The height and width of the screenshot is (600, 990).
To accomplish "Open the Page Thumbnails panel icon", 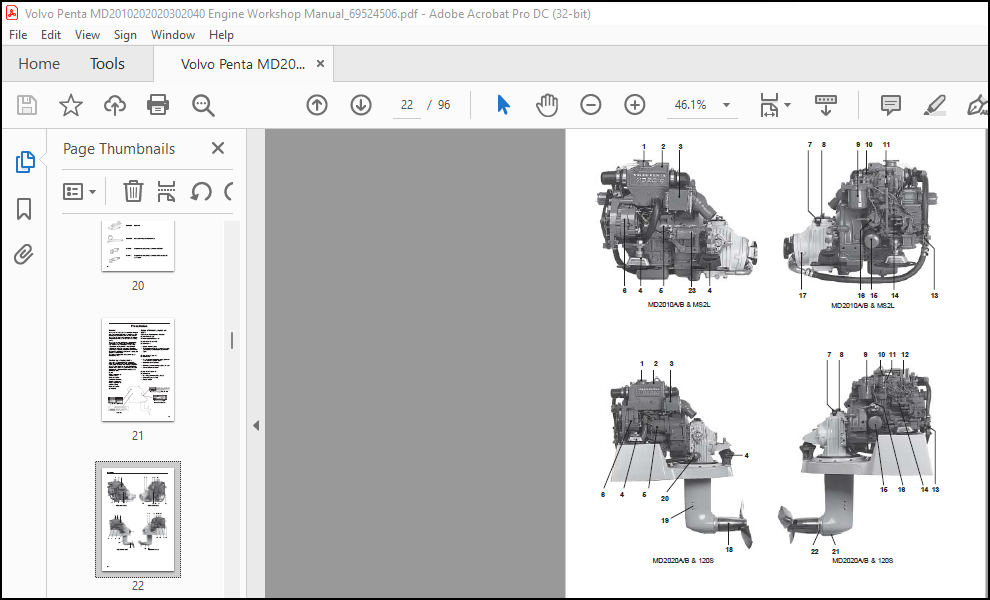I will [25, 162].
